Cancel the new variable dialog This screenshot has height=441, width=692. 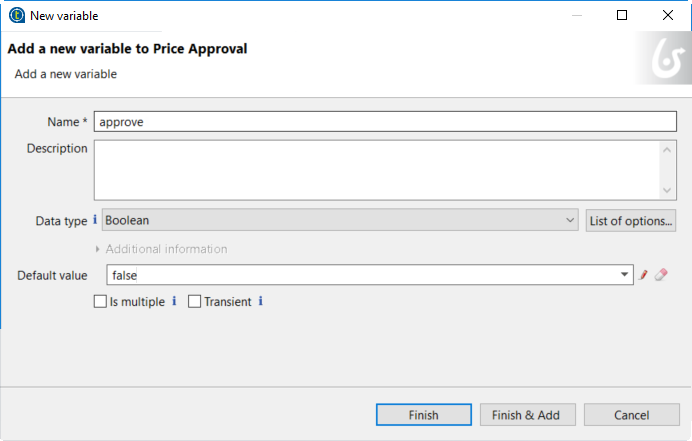[631, 415]
